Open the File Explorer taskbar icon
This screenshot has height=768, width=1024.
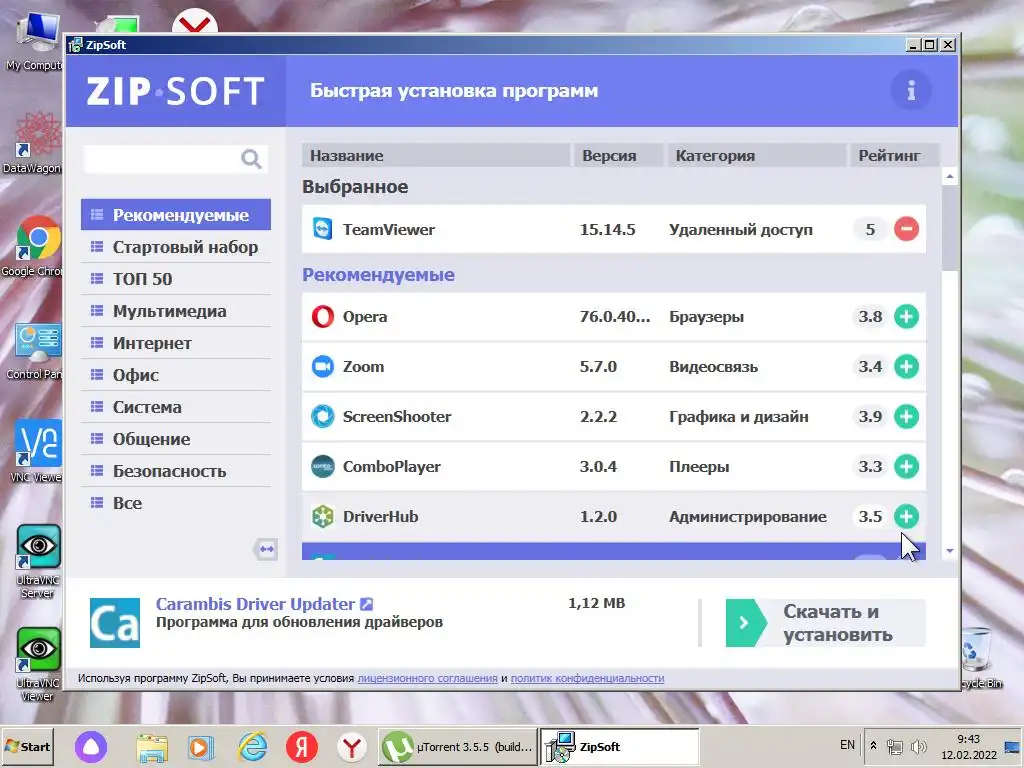[x=152, y=746]
